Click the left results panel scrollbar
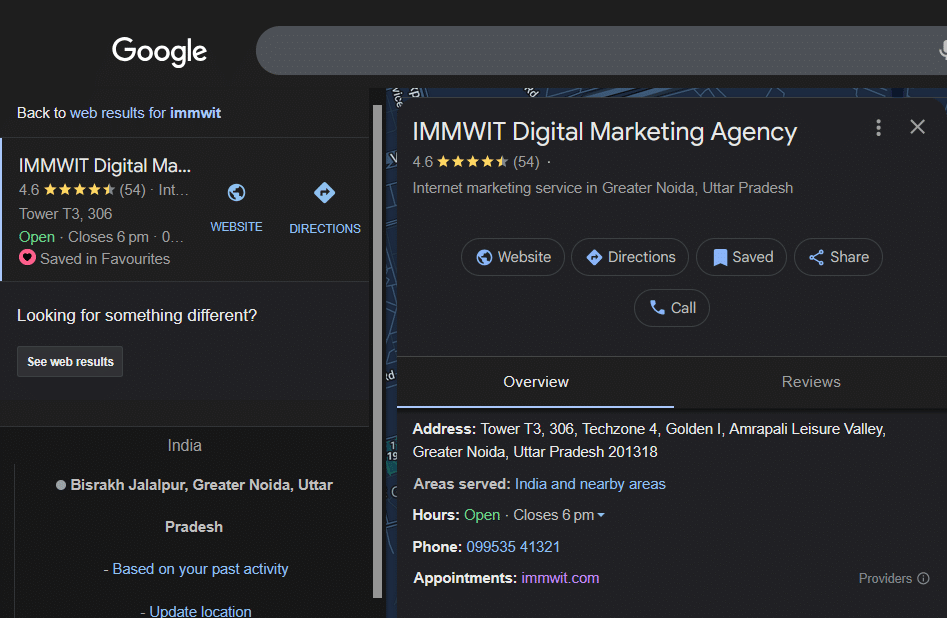 tap(377, 351)
